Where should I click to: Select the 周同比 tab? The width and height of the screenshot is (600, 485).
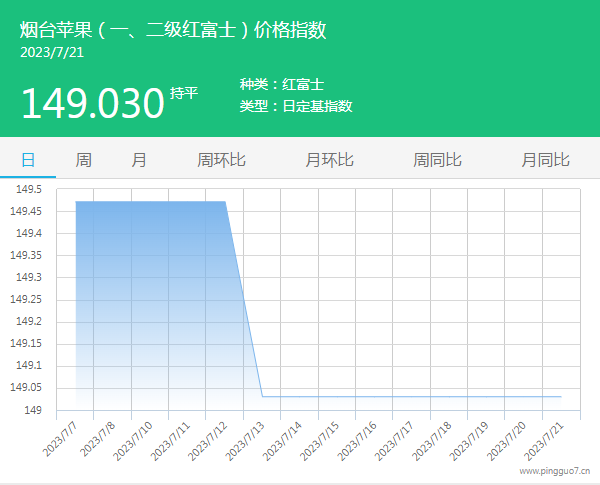click(x=437, y=160)
